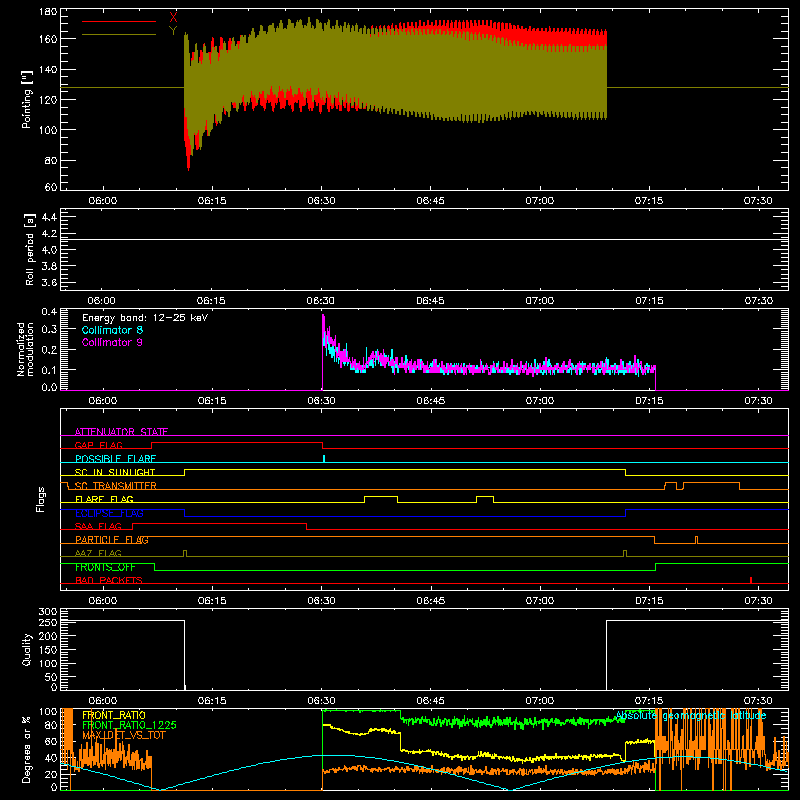Click the 'POSSIBLE_FLARE' label
Viewport: 800px width, 800px height.
click(x=115, y=459)
